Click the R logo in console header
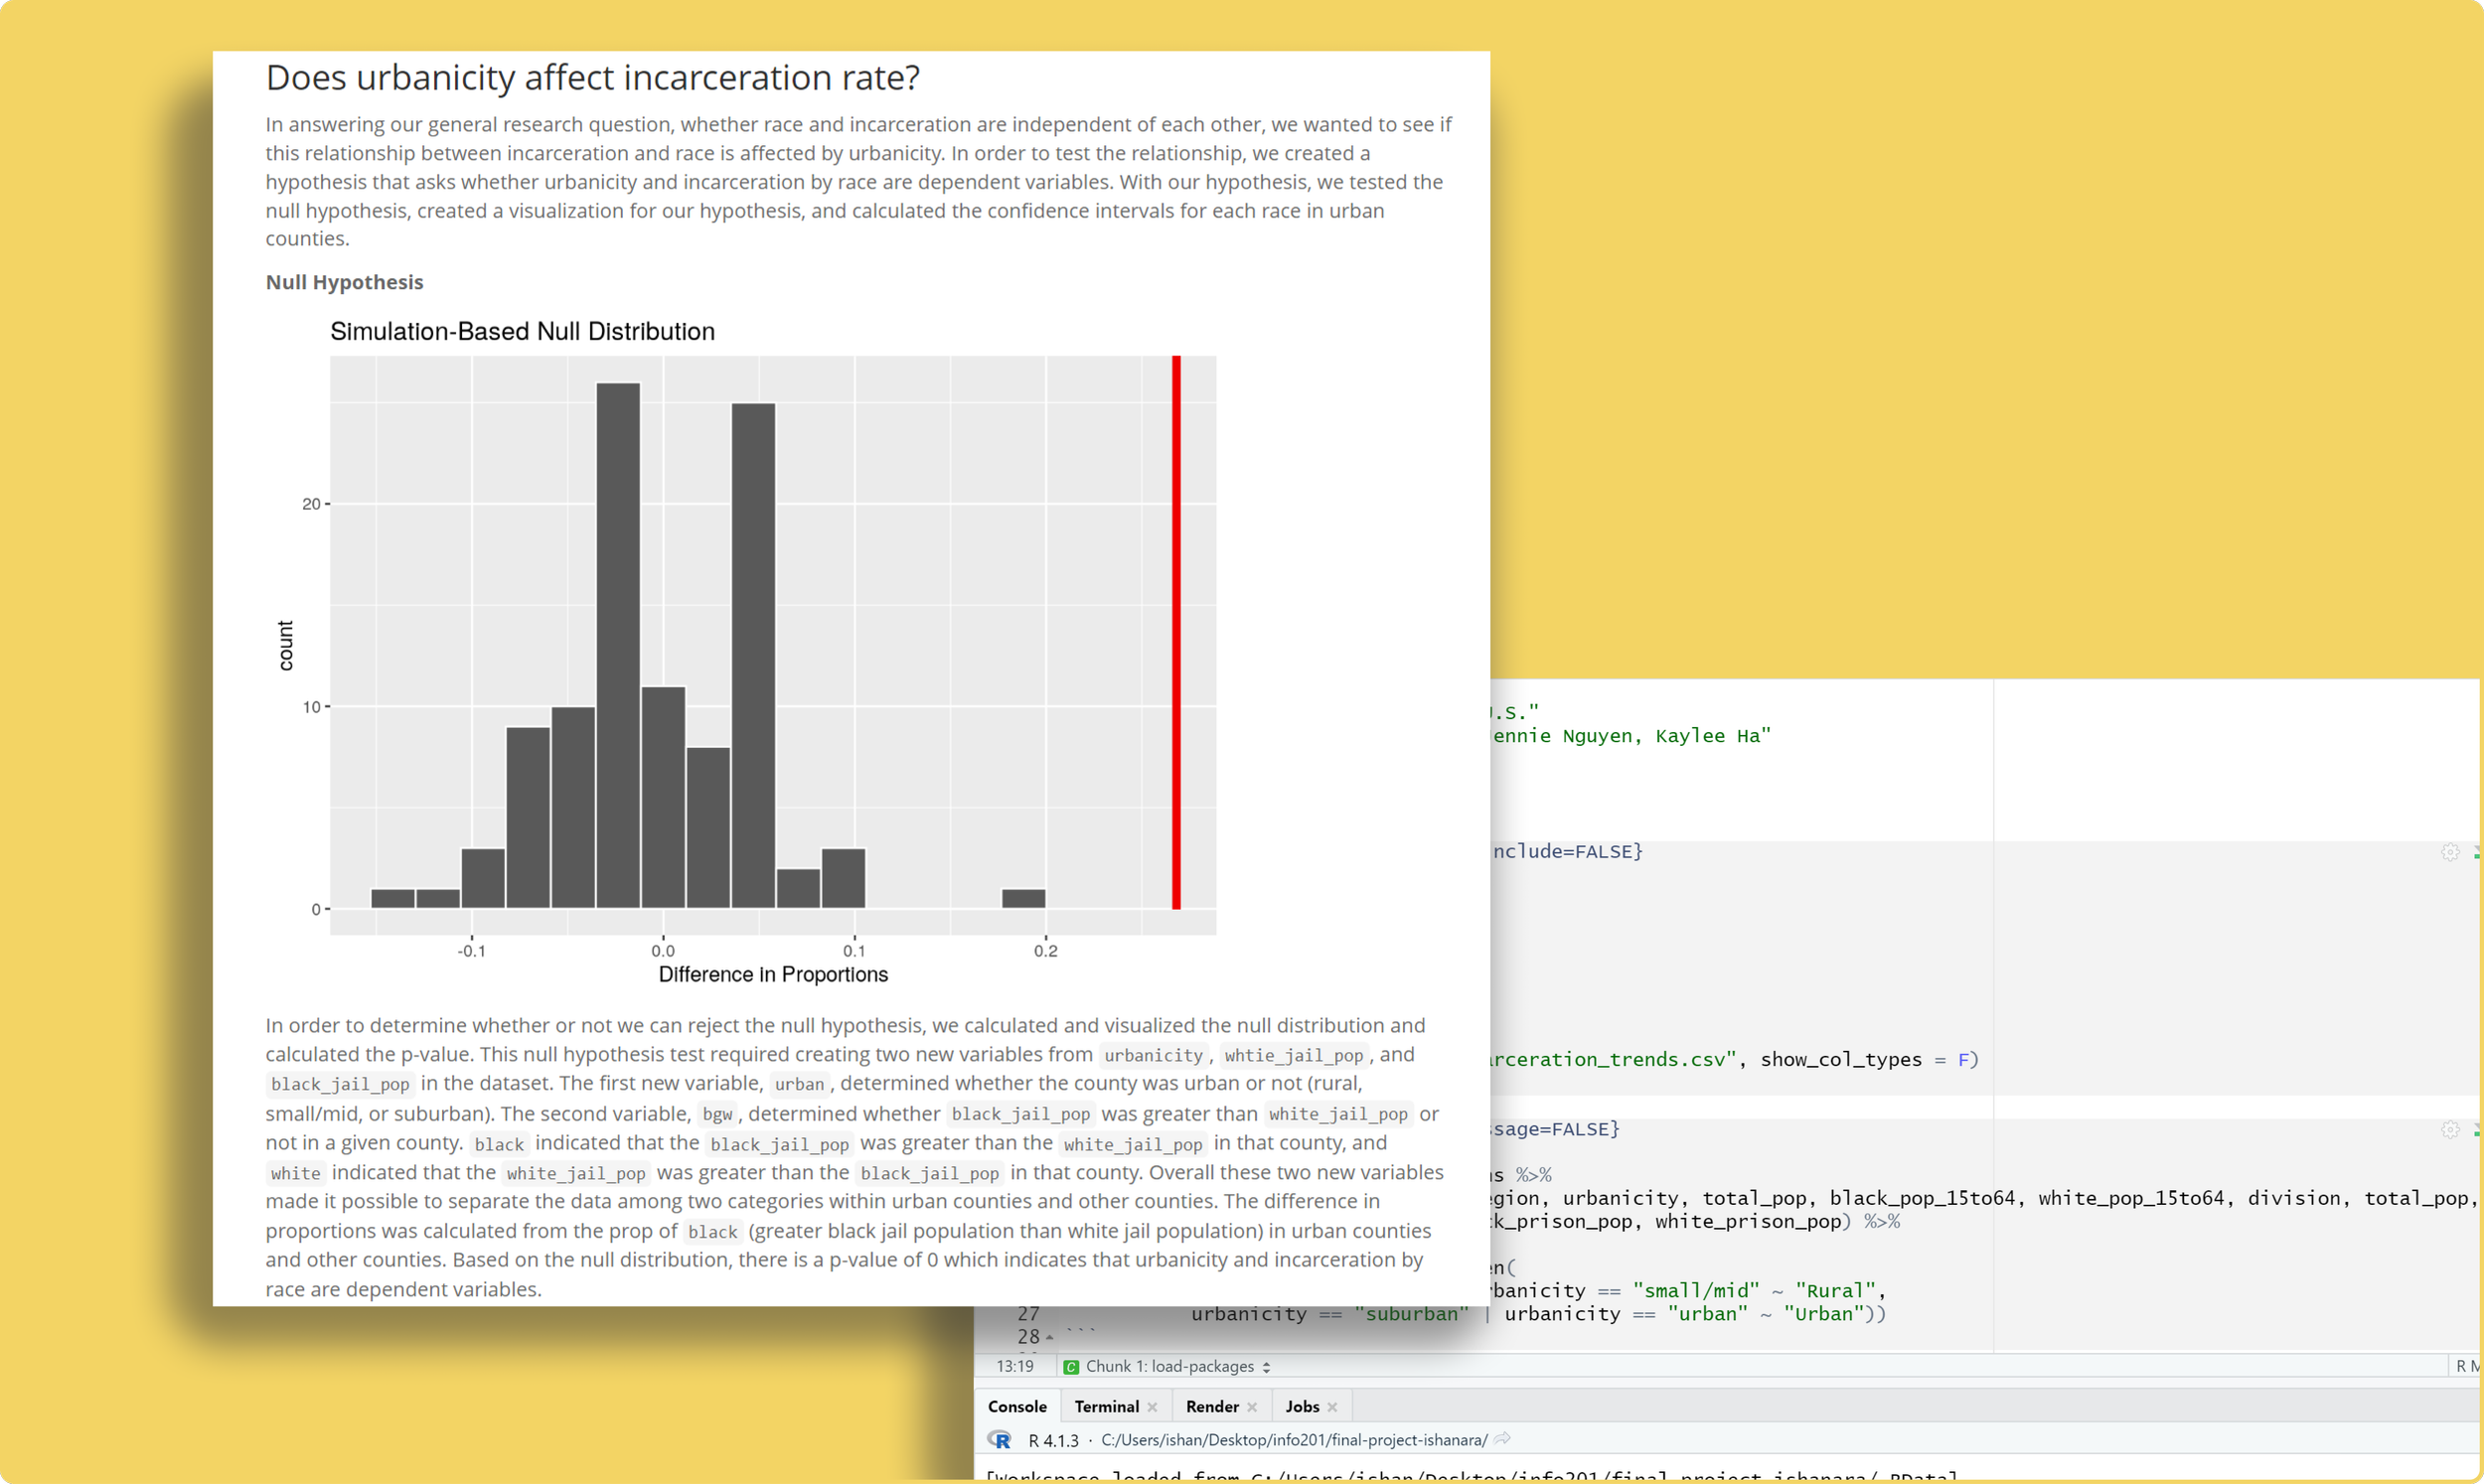Image resolution: width=2484 pixels, height=1484 pixels. coord(999,1440)
